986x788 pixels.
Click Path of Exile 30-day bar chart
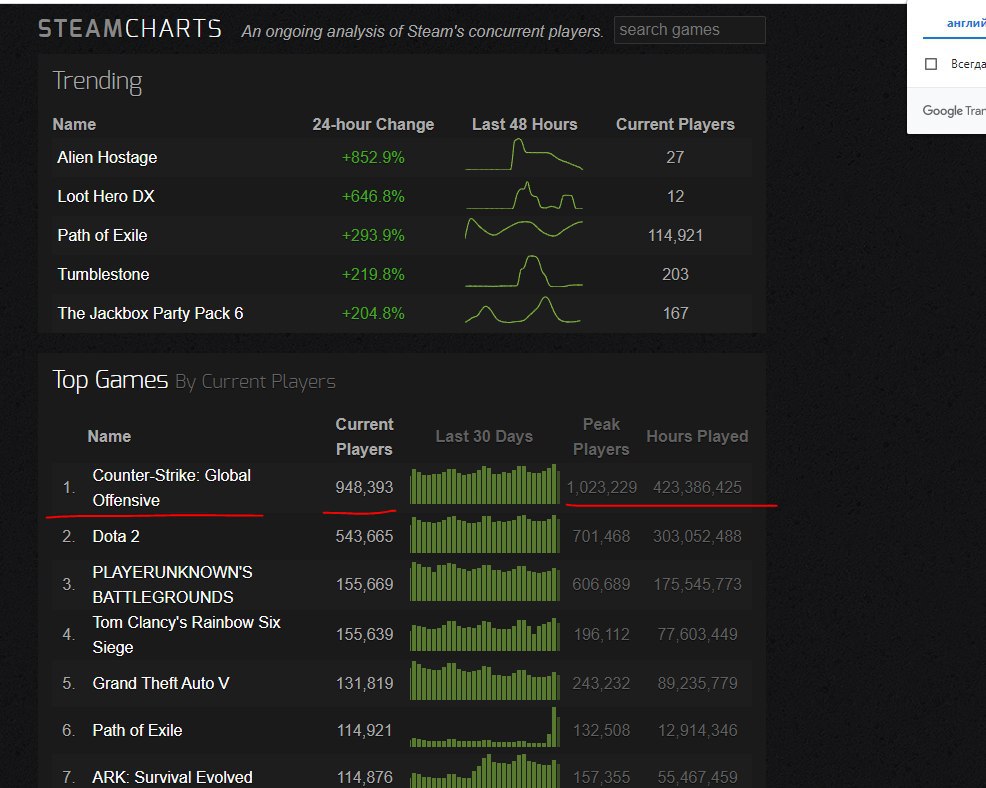pyautogui.click(x=484, y=727)
